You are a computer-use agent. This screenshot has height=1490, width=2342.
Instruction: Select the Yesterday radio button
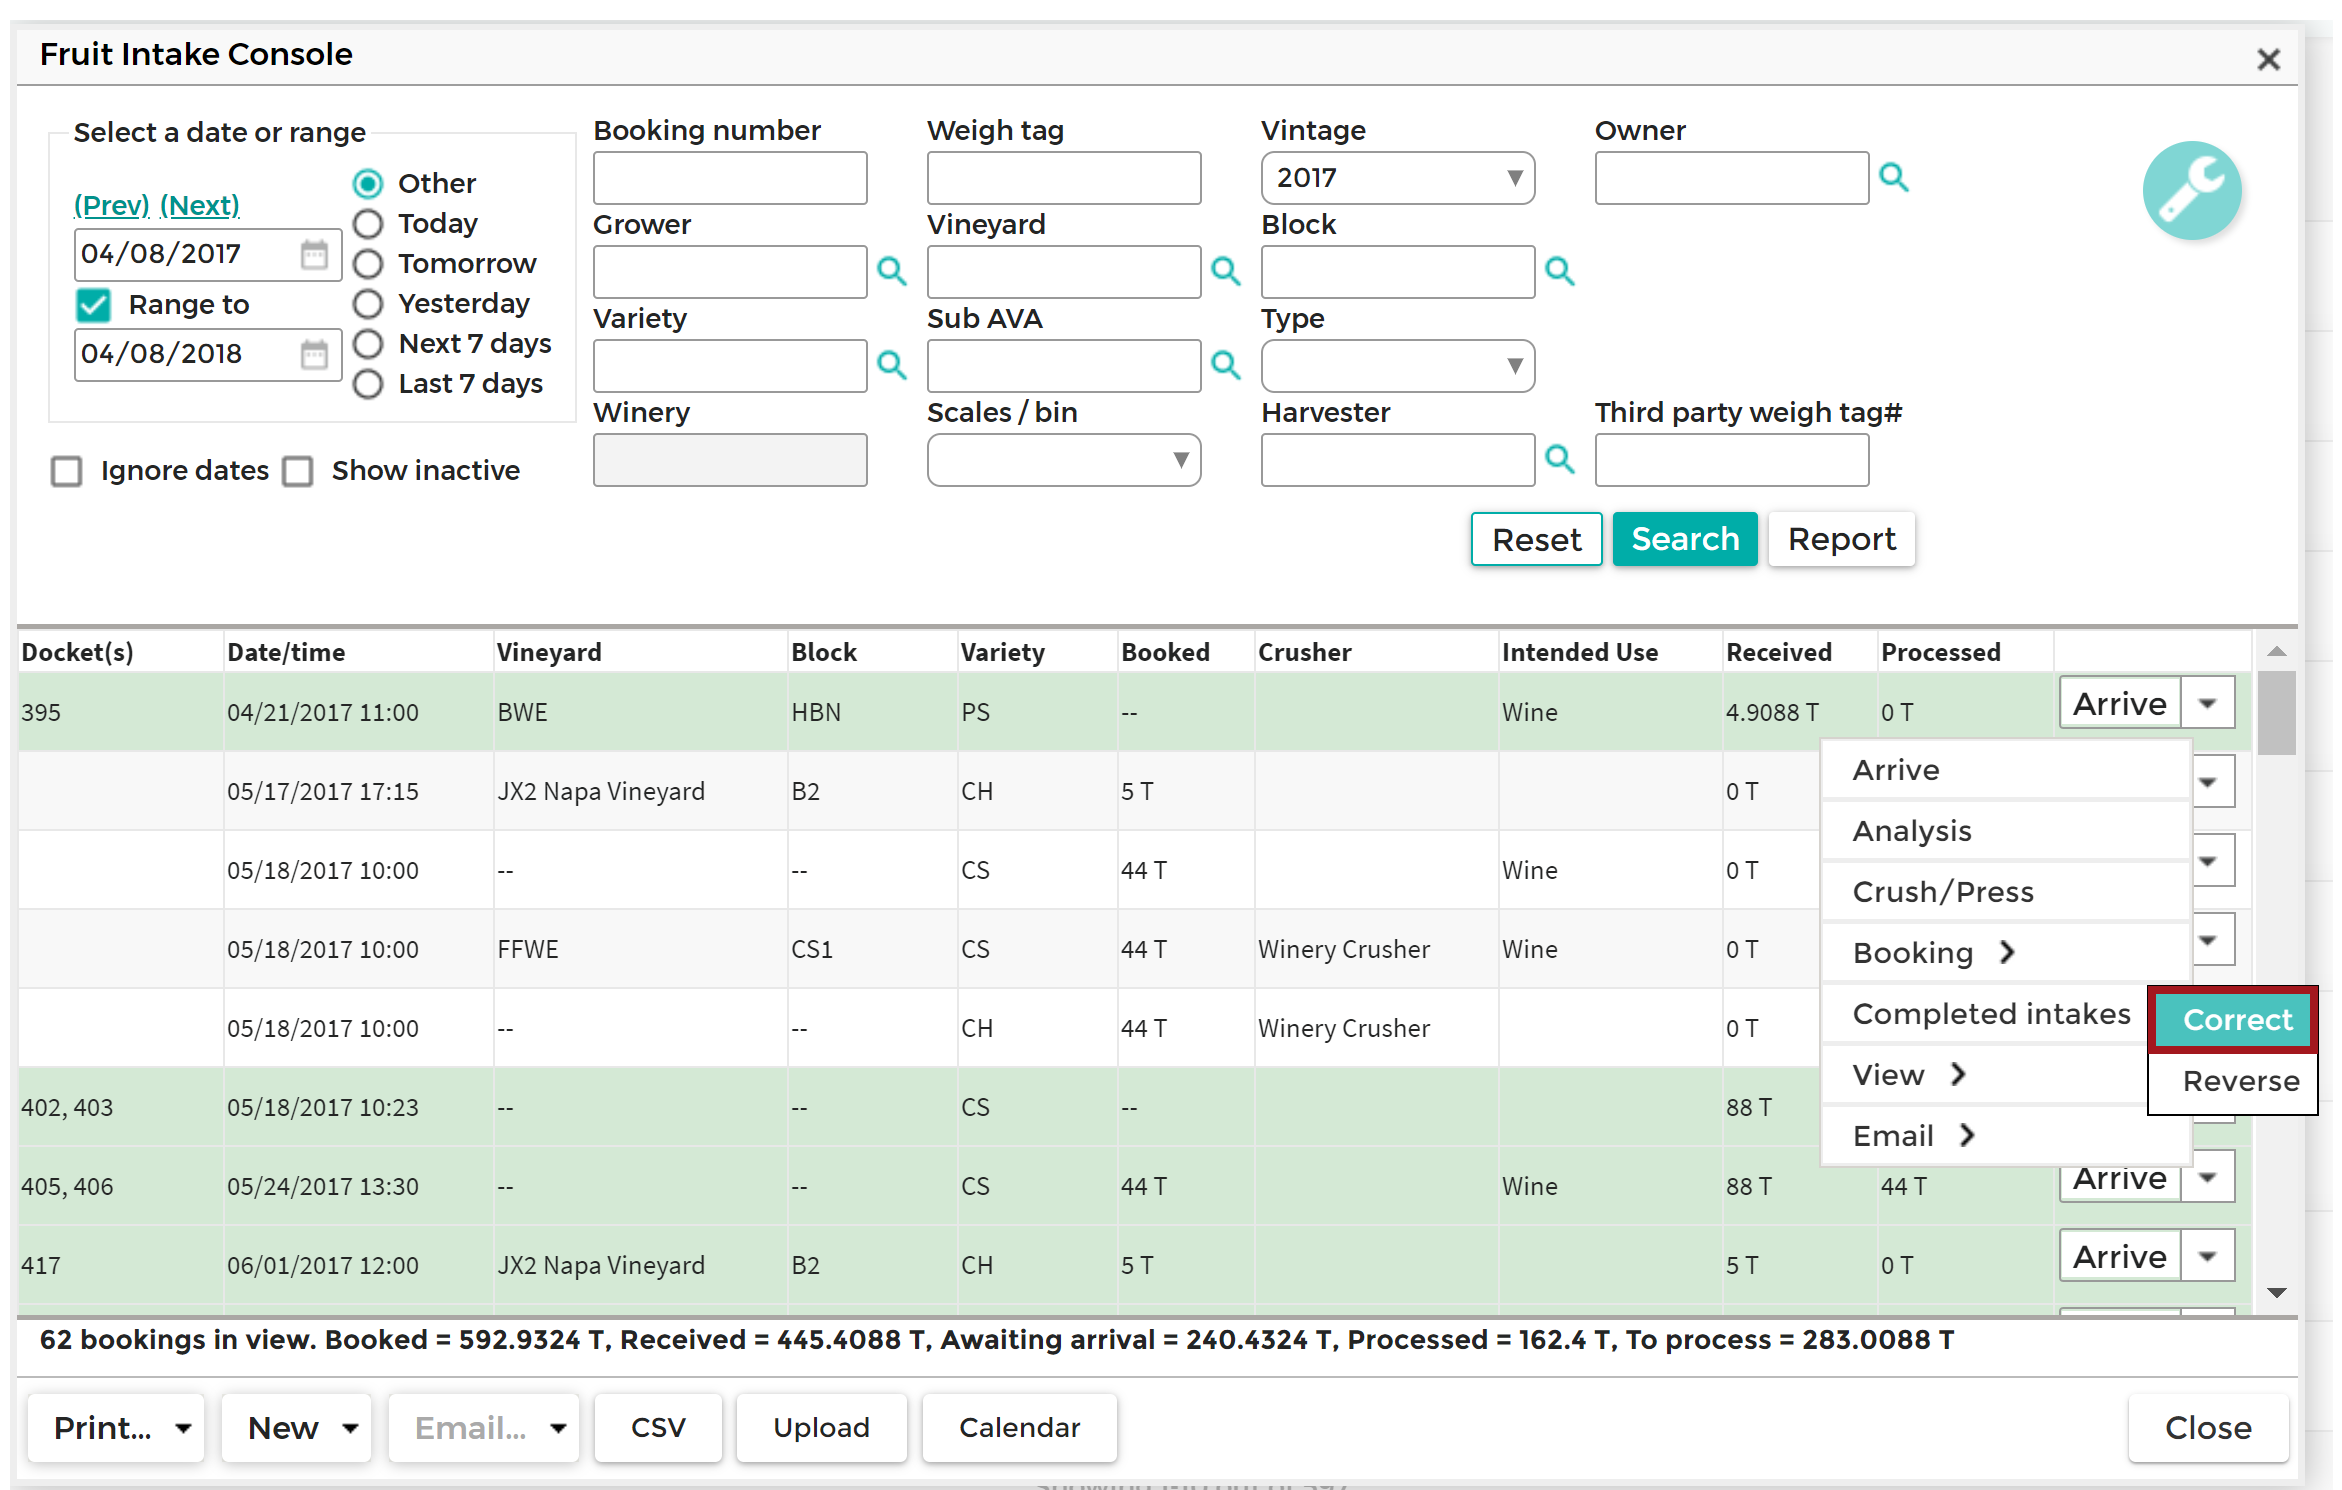(x=368, y=303)
